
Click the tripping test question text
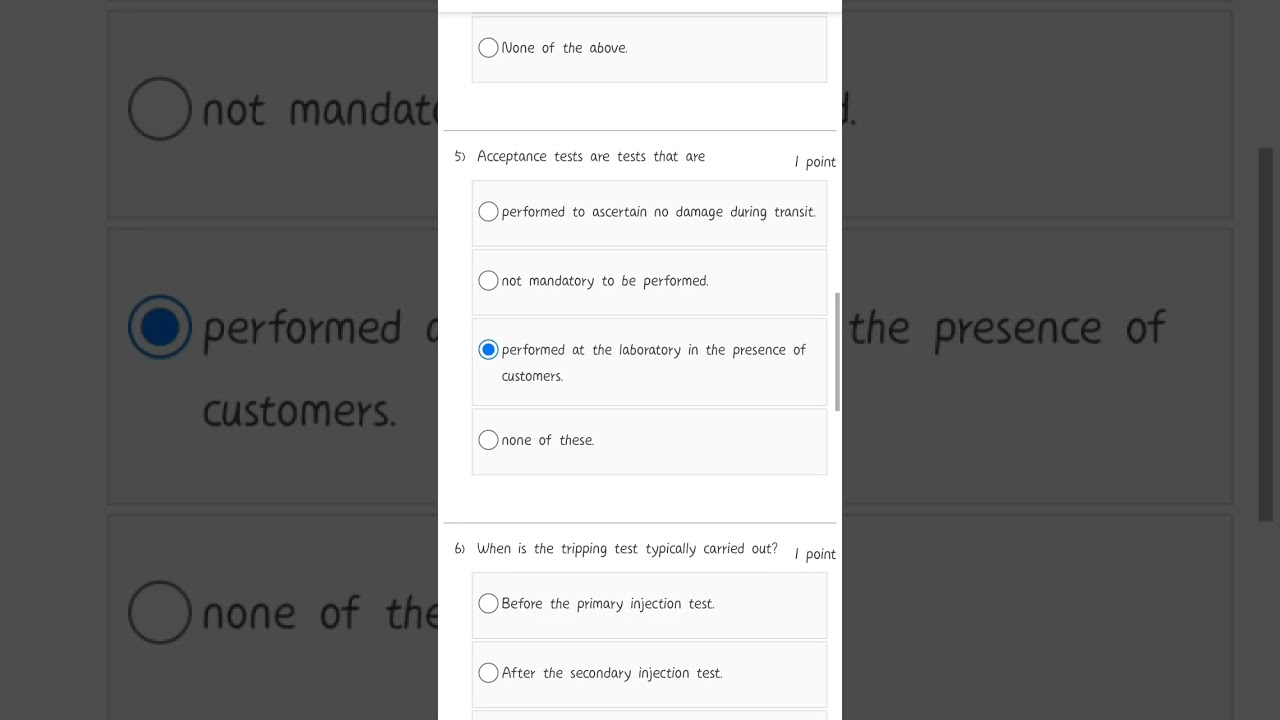click(x=627, y=549)
